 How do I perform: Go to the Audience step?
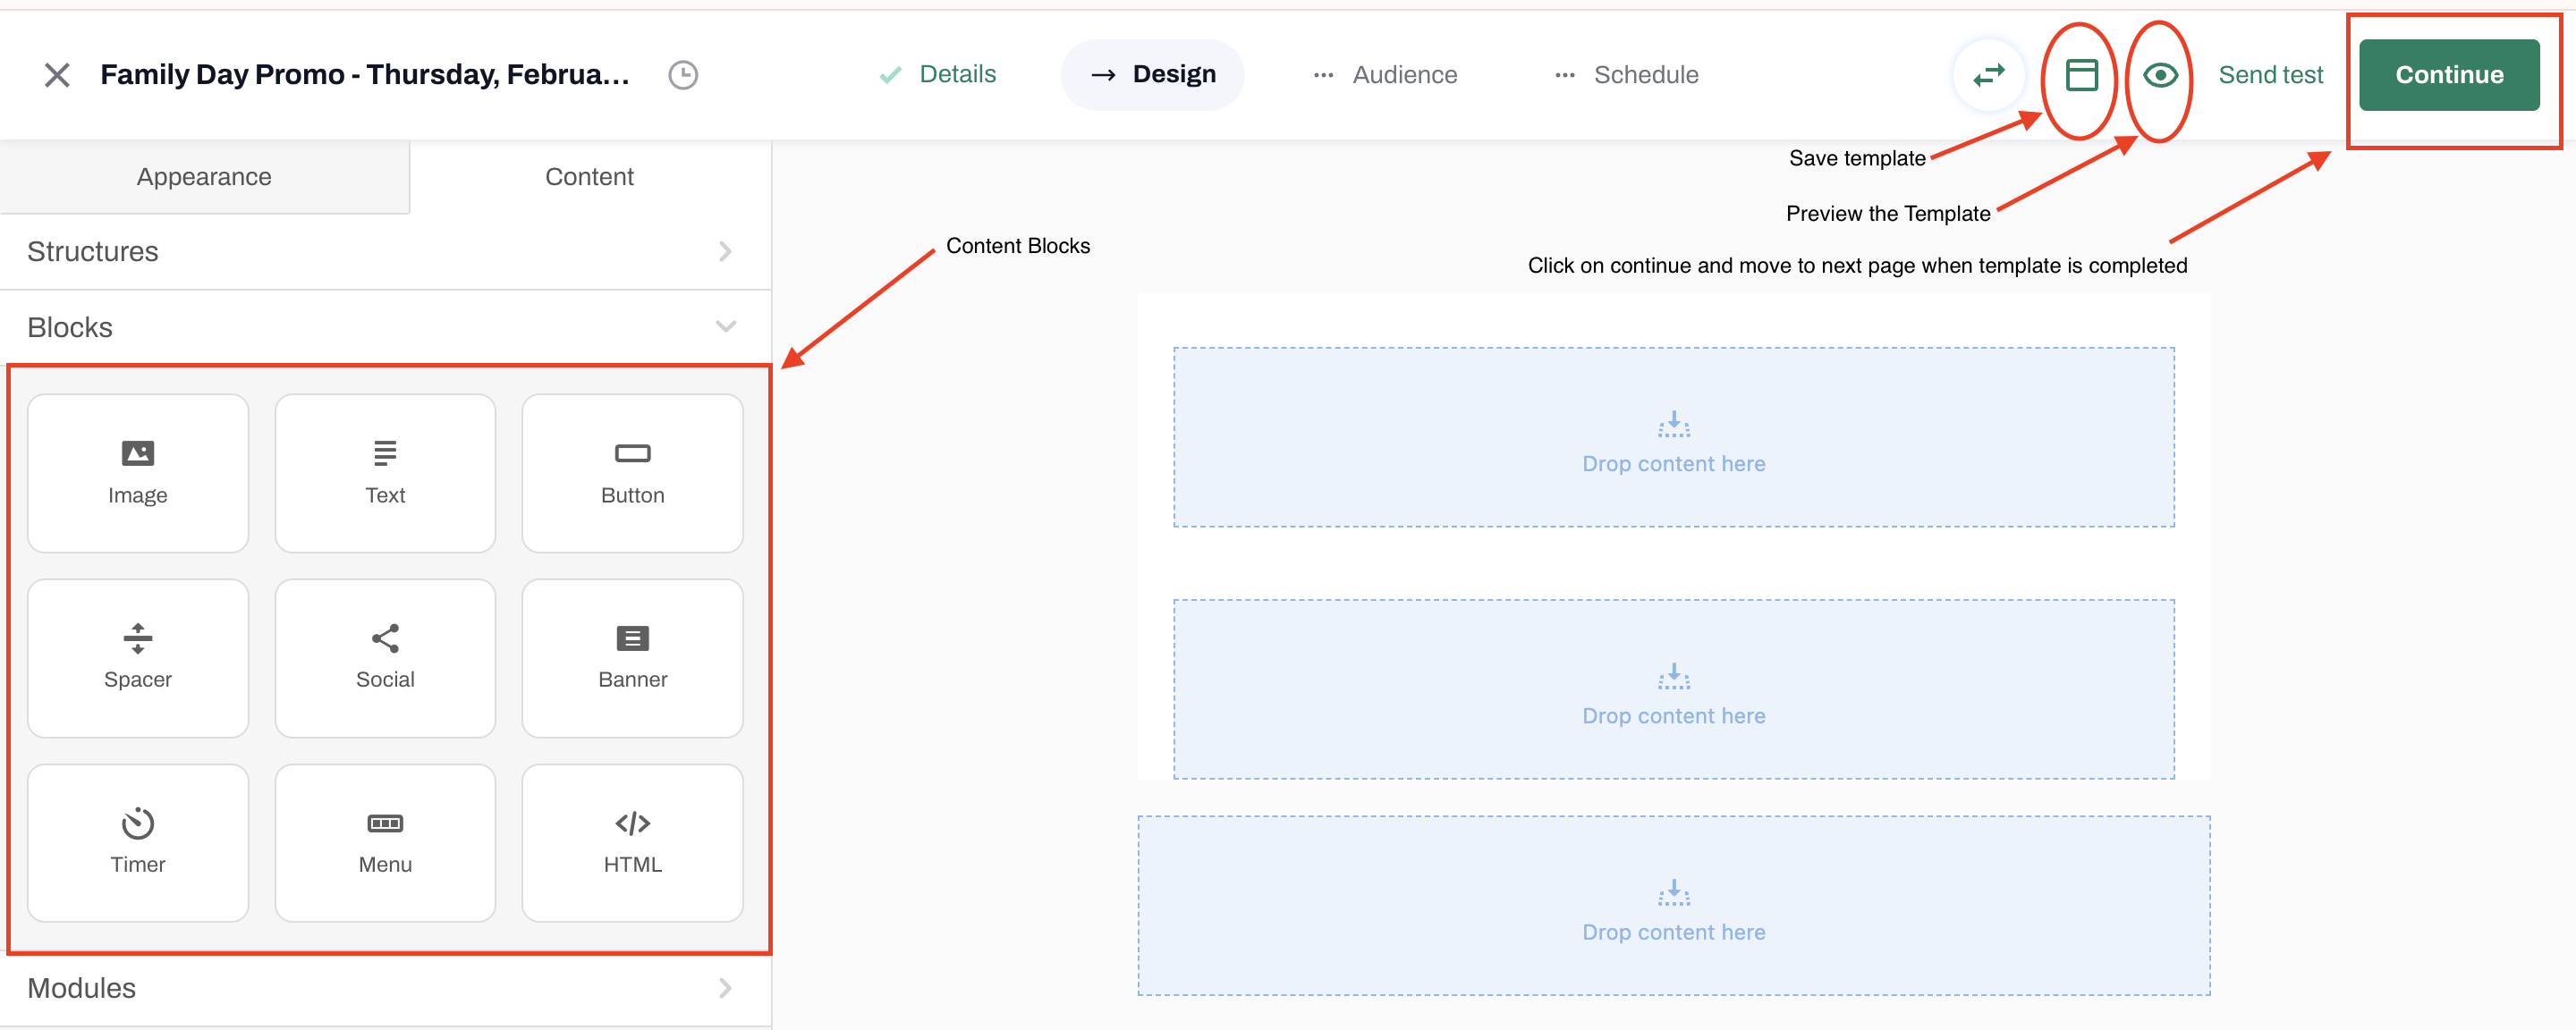1385,75
